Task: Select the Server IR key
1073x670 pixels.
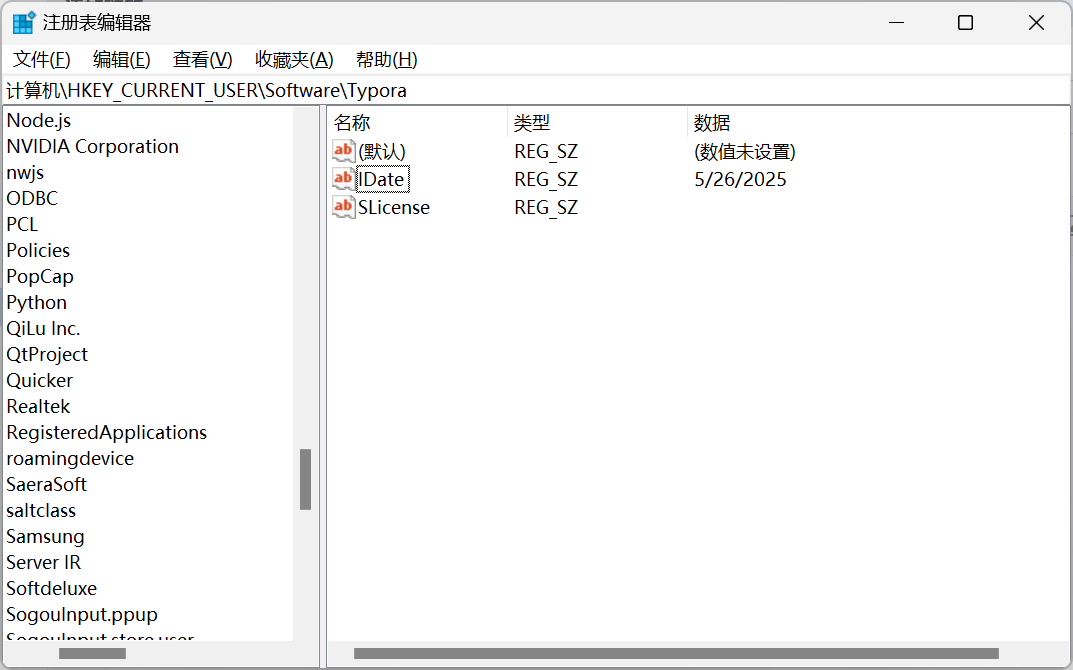Action: pyautogui.click(x=44, y=563)
